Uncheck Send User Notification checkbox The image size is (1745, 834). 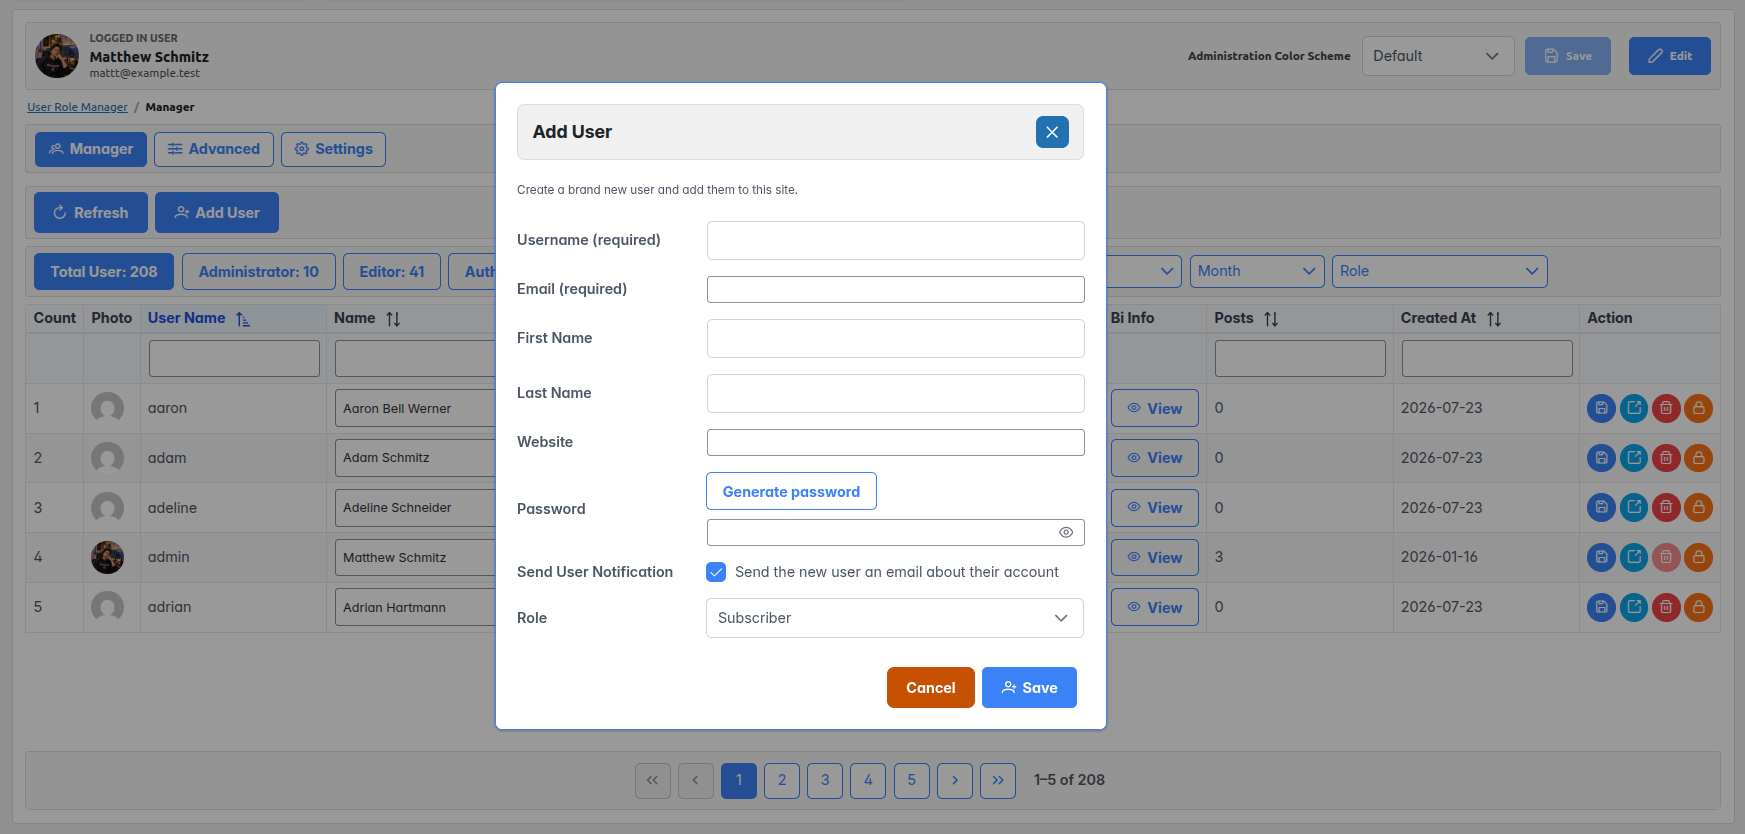coord(716,572)
